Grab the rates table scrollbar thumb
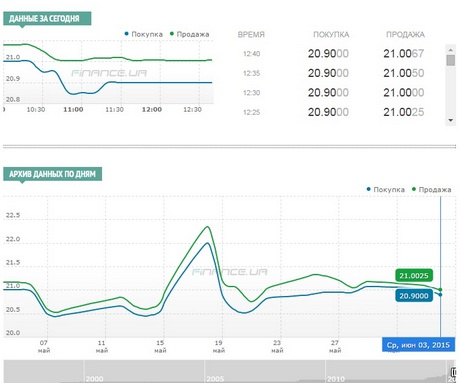460x383 pixels. [x=451, y=61]
